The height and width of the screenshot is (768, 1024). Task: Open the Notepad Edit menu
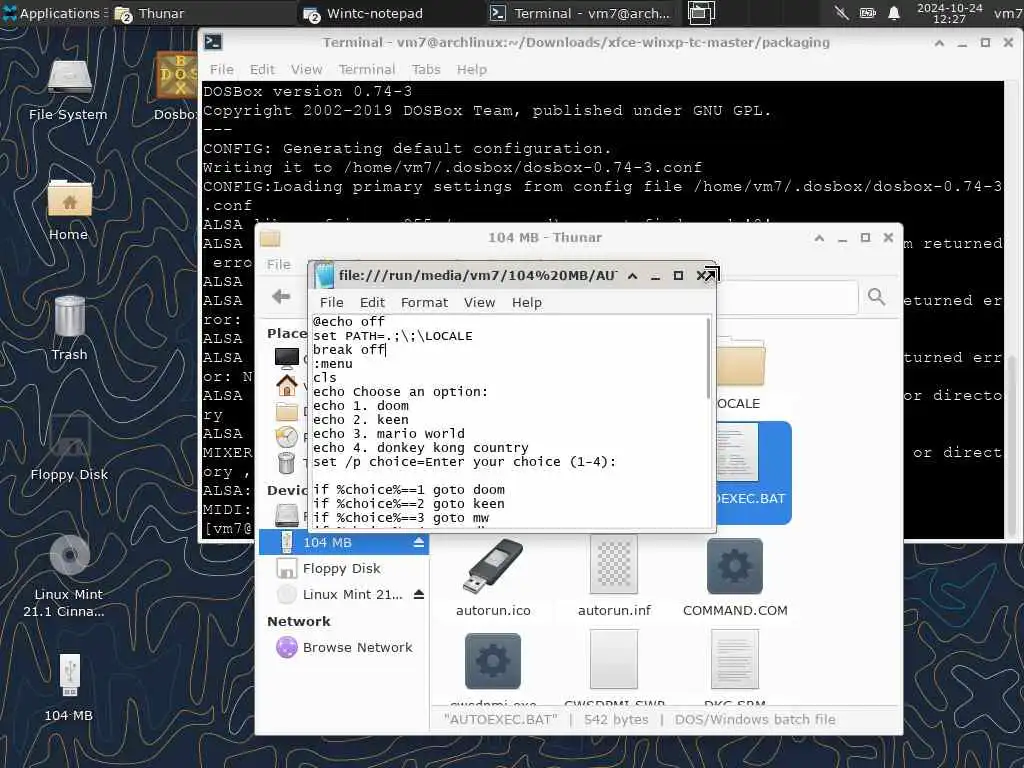click(372, 302)
